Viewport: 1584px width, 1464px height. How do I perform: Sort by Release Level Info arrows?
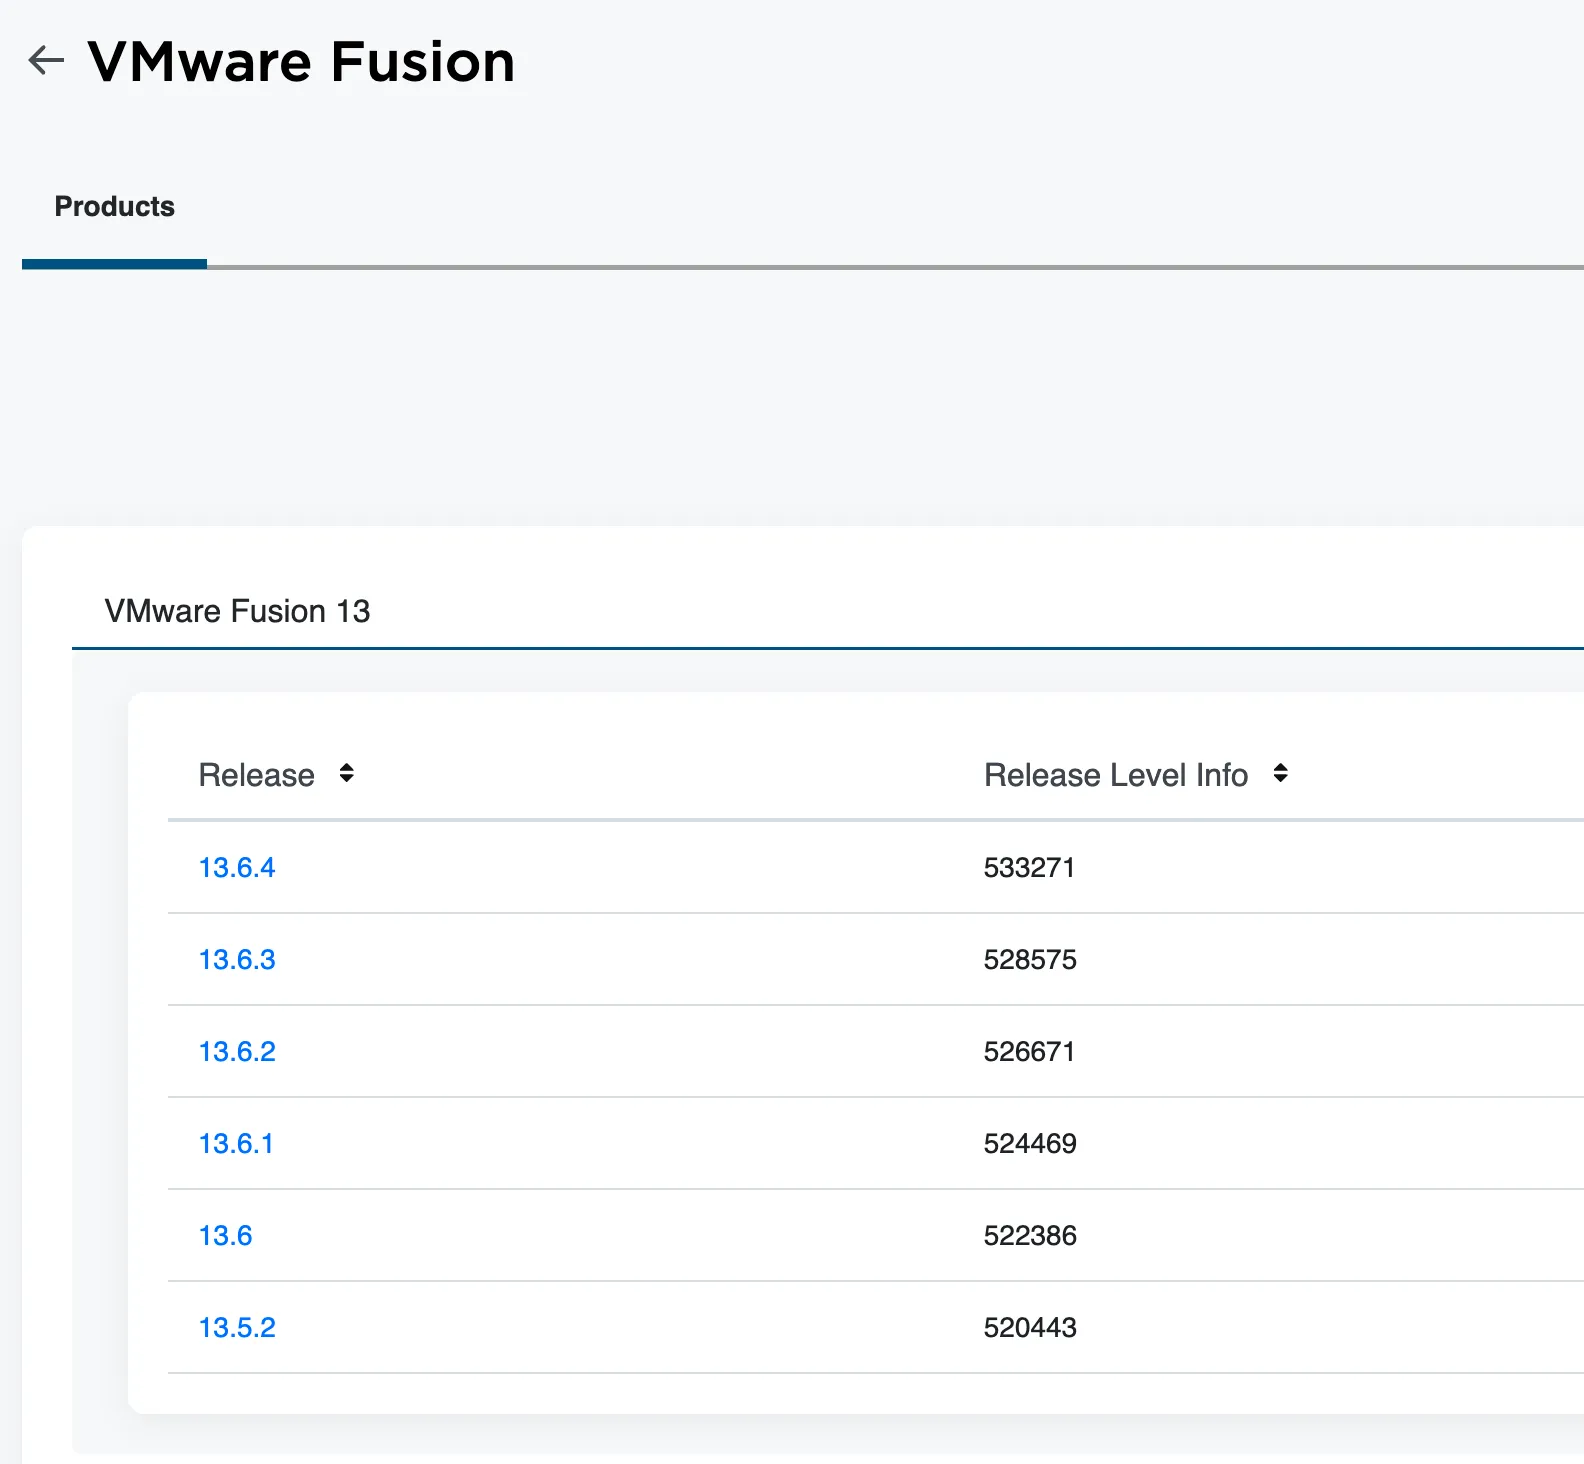[x=1280, y=773]
